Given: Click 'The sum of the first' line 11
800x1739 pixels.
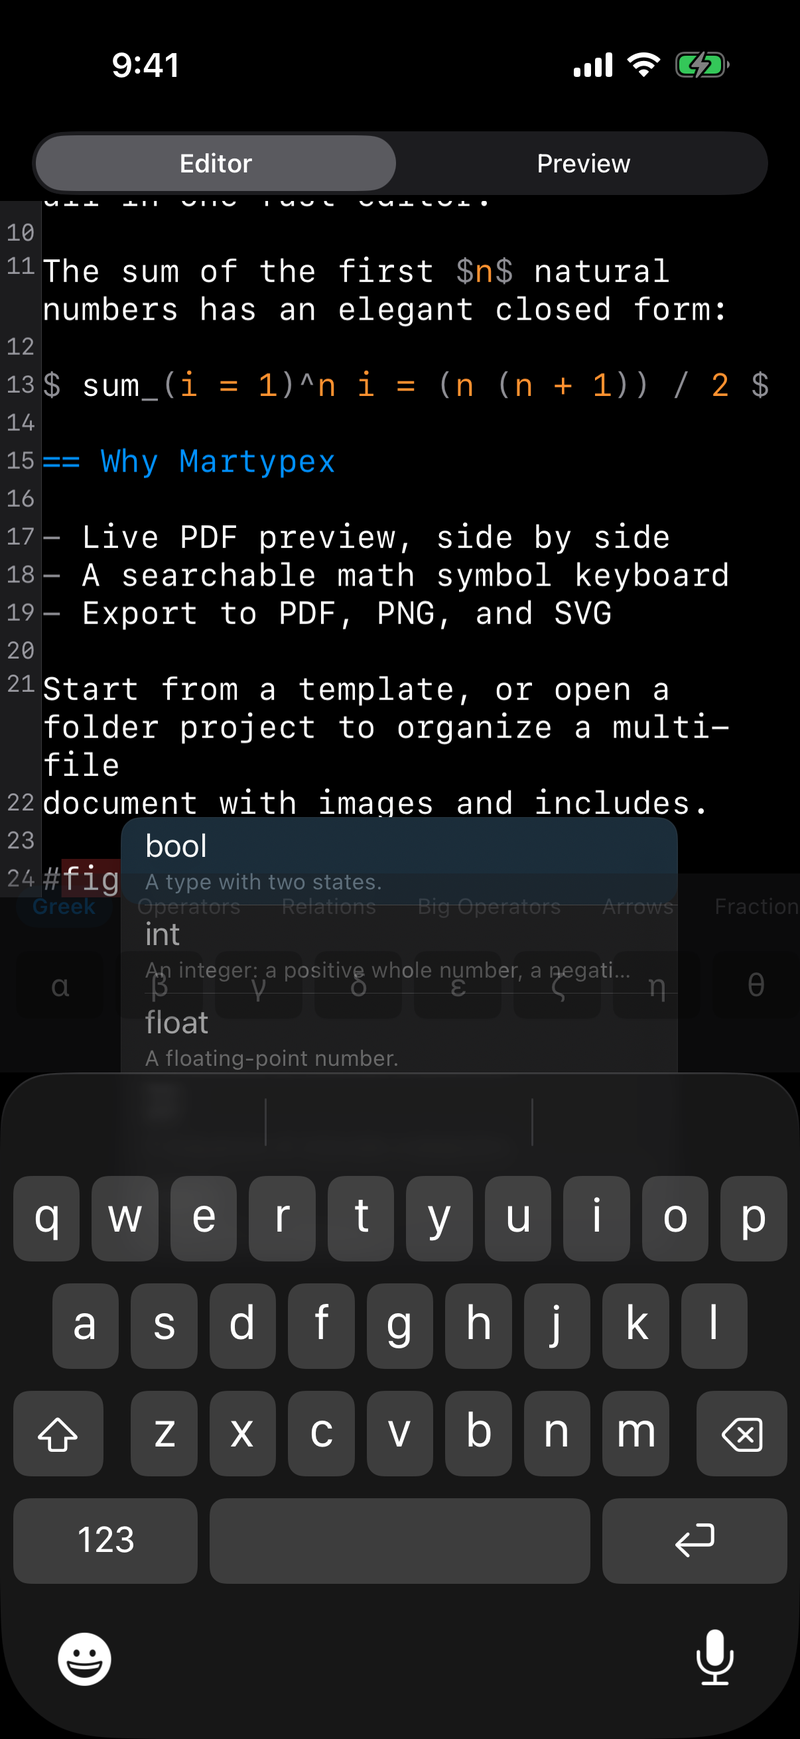Looking at the screenshot, I should (356, 271).
